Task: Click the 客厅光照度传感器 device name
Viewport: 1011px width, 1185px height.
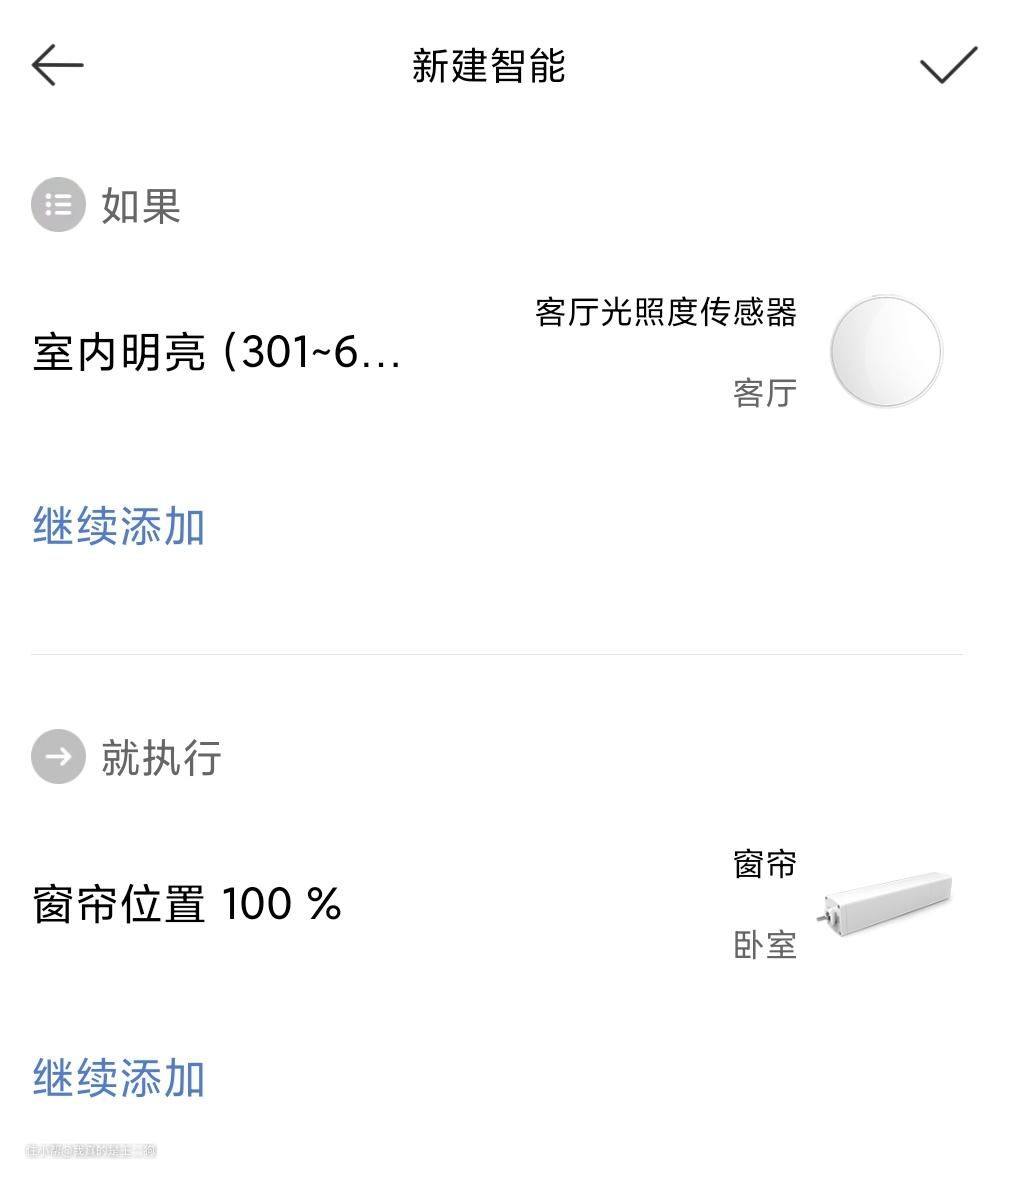Action: tap(665, 312)
